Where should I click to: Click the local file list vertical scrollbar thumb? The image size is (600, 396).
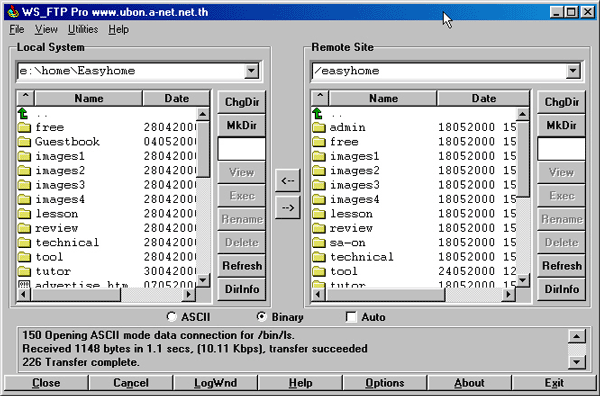click(x=203, y=149)
